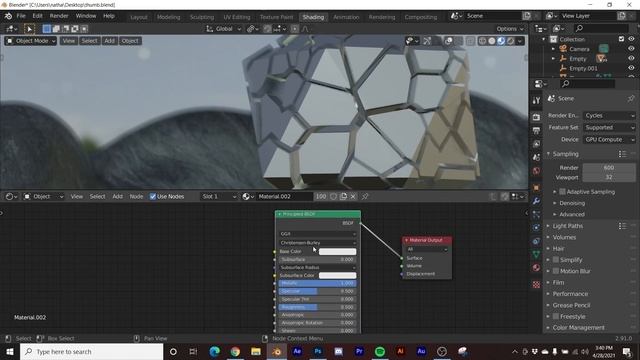Image resolution: width=640 pixels, height=360 pixels.
Task: Expand the Light Paths panel
Action: pos(567,226)
